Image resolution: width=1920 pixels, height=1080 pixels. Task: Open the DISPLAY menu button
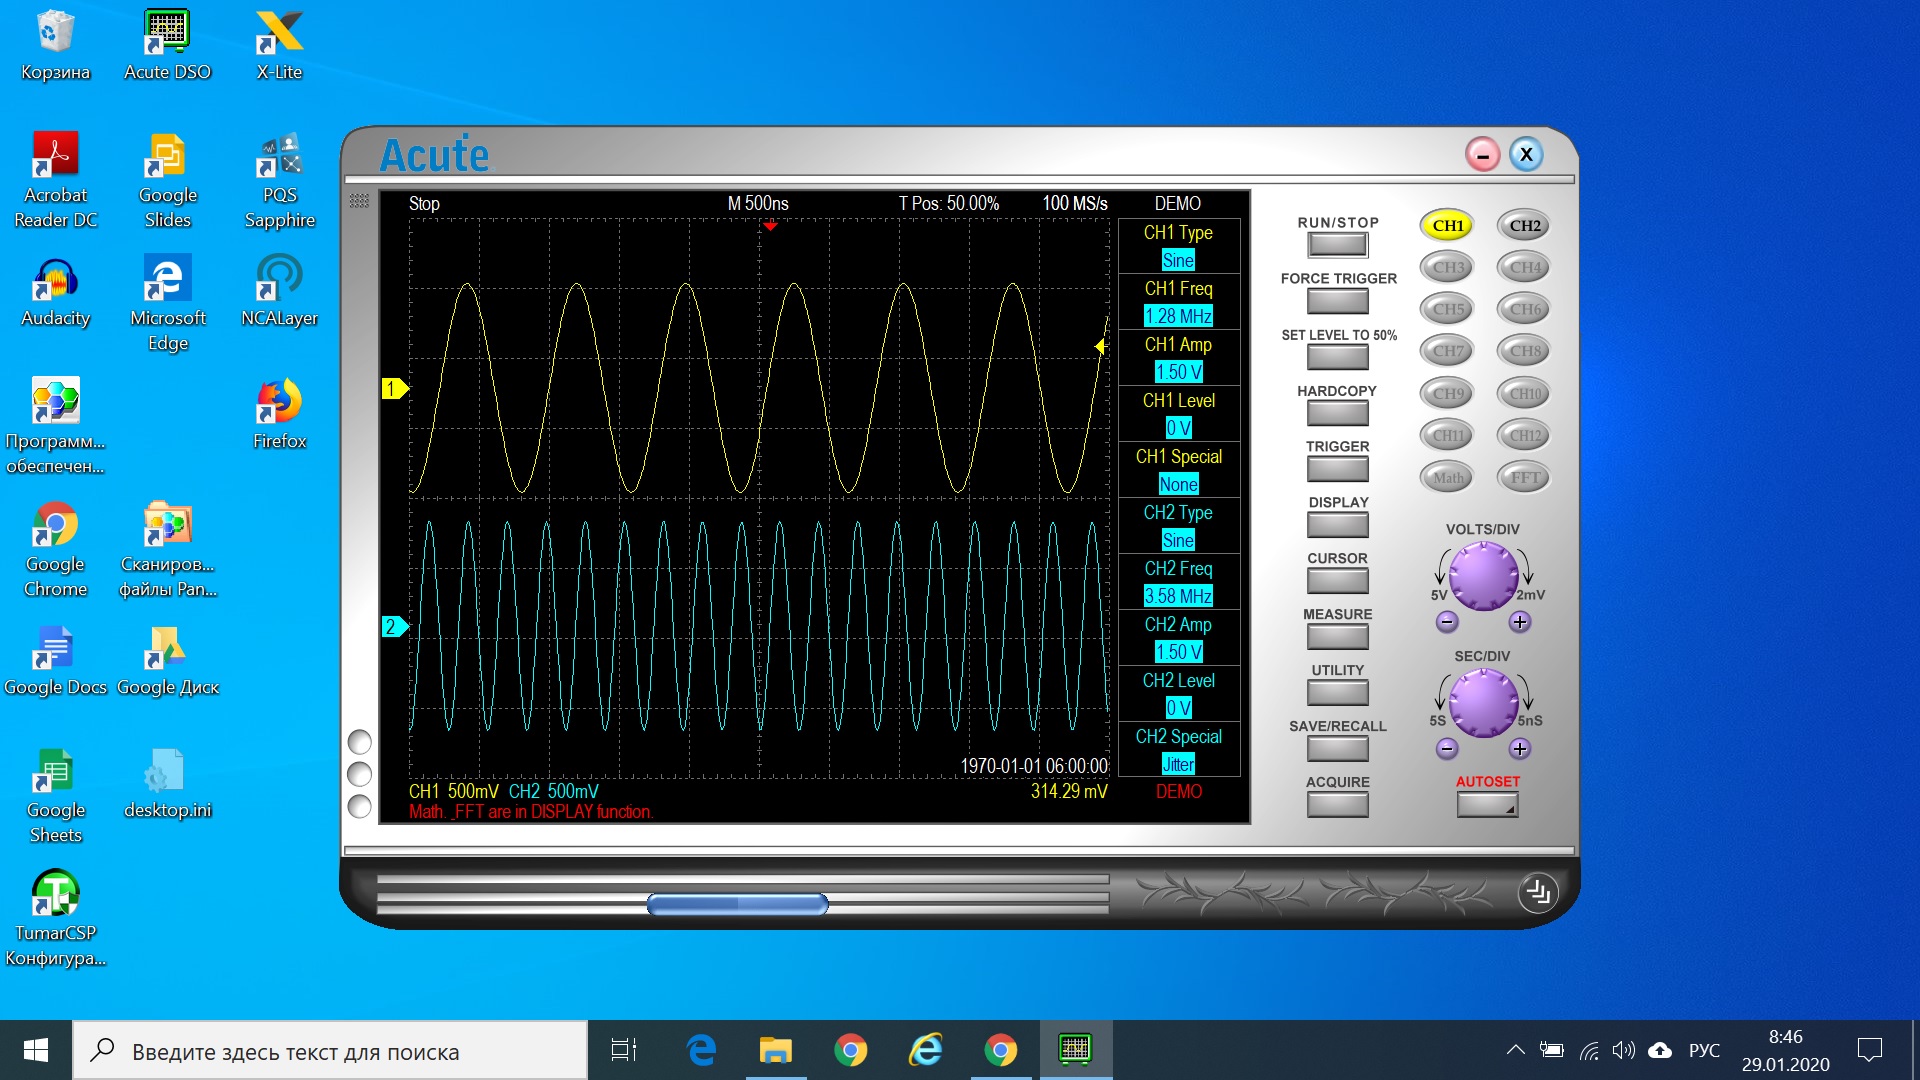click(1337, 525)
